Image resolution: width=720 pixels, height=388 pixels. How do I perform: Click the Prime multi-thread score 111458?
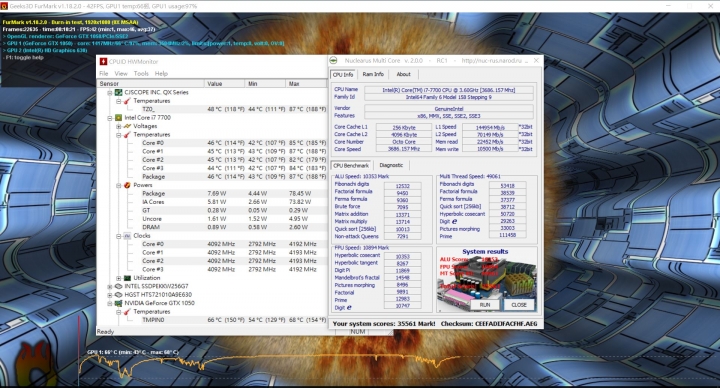click(x=507, y=235)
